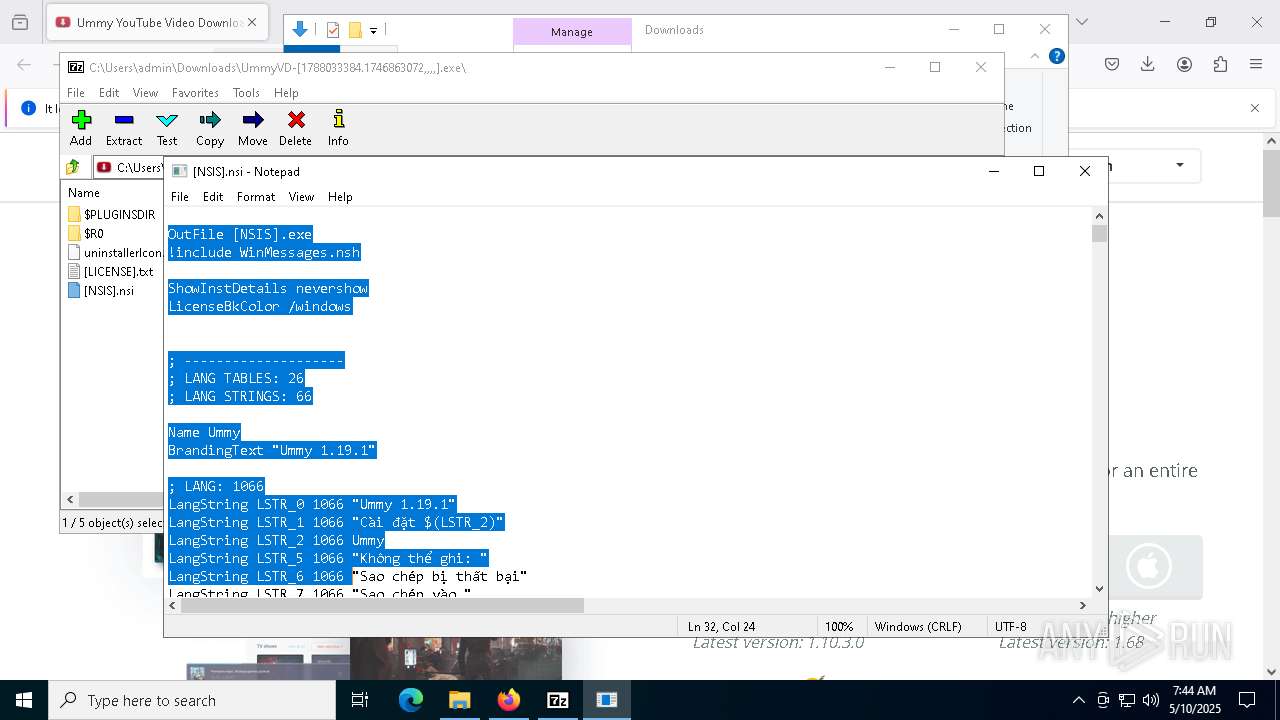Select uninstallerIcon file in 7-Zip list
This screenshot has height=720, width=1280.
click(x=115, y=252)
